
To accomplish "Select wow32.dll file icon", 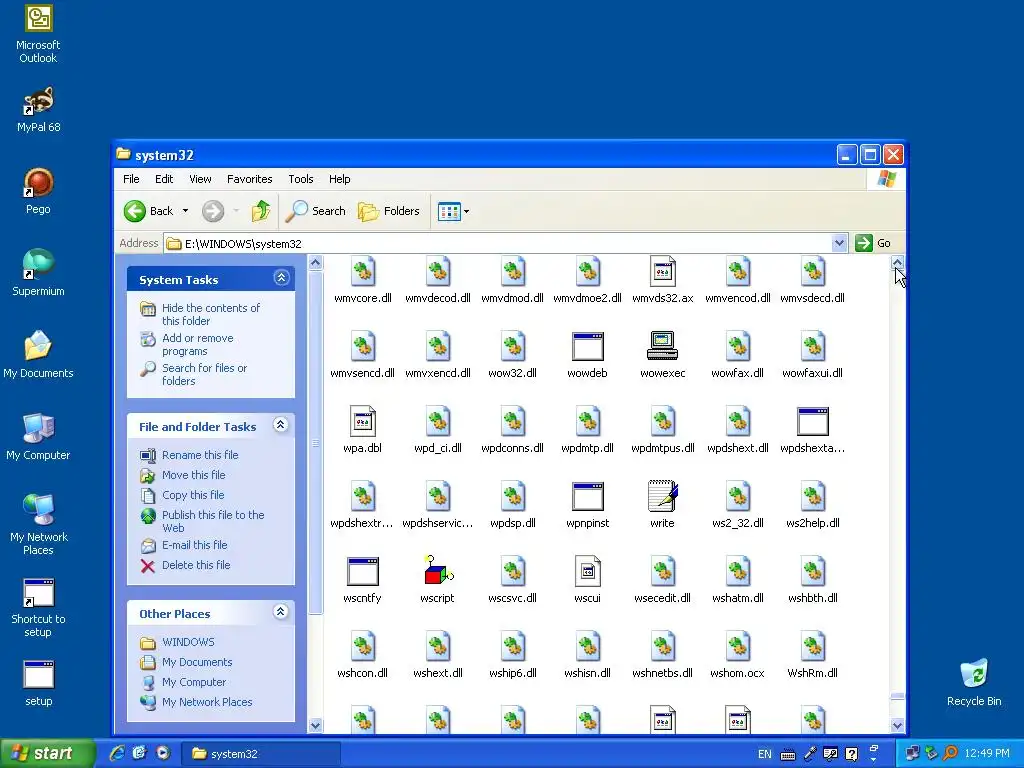I will click(513, 345).
